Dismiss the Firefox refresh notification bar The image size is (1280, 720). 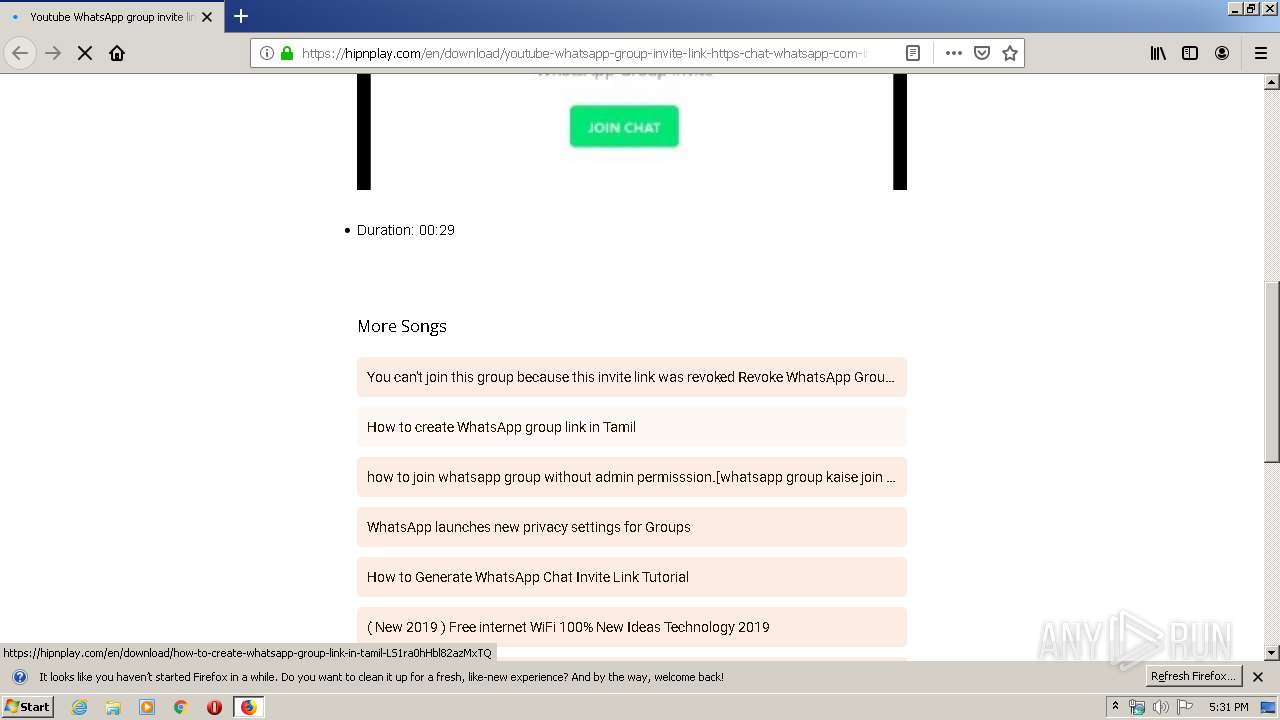(x=1258, y=677)
